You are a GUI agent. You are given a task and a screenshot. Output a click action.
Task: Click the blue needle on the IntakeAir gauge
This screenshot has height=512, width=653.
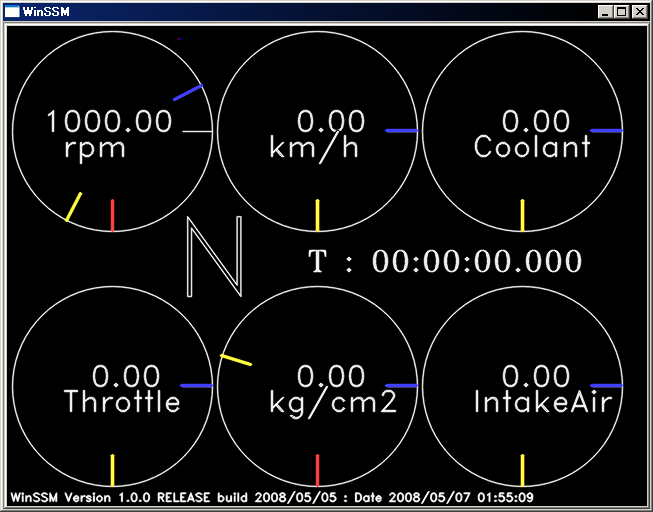[x=606, y=385]
